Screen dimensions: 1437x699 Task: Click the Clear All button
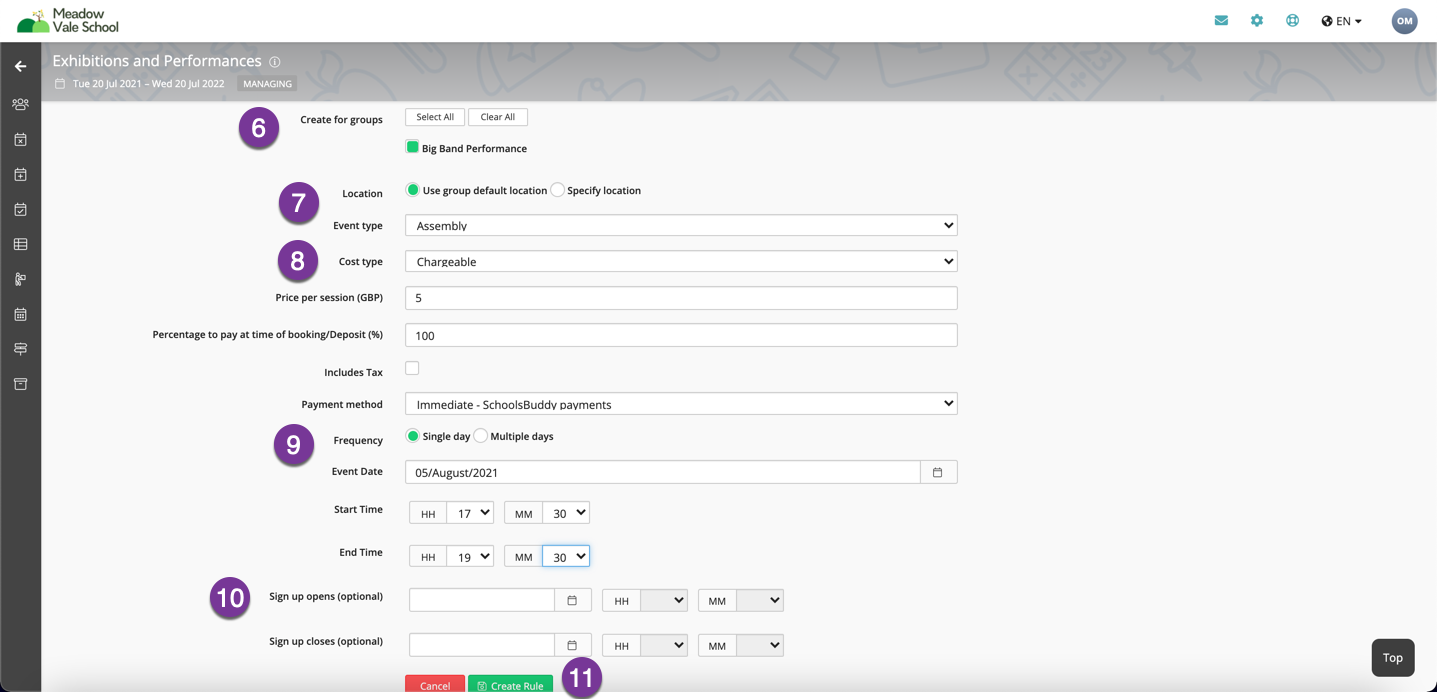[x=498, y=117]
